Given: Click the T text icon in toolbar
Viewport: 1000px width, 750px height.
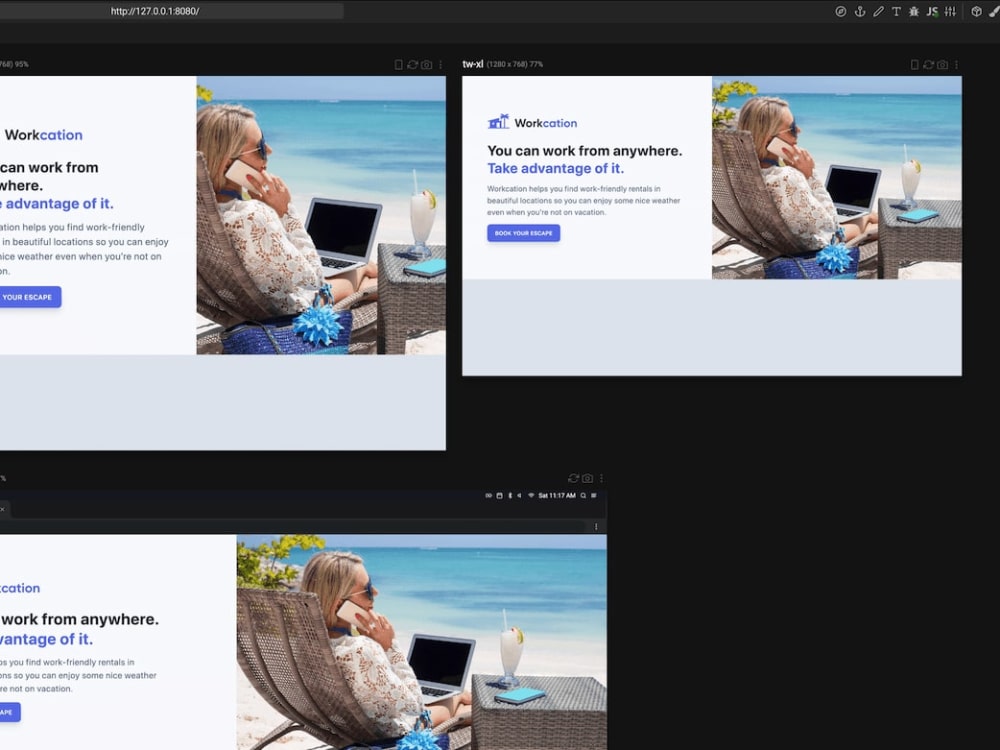Looking at the screenshot, I should (x=896, y=11).
